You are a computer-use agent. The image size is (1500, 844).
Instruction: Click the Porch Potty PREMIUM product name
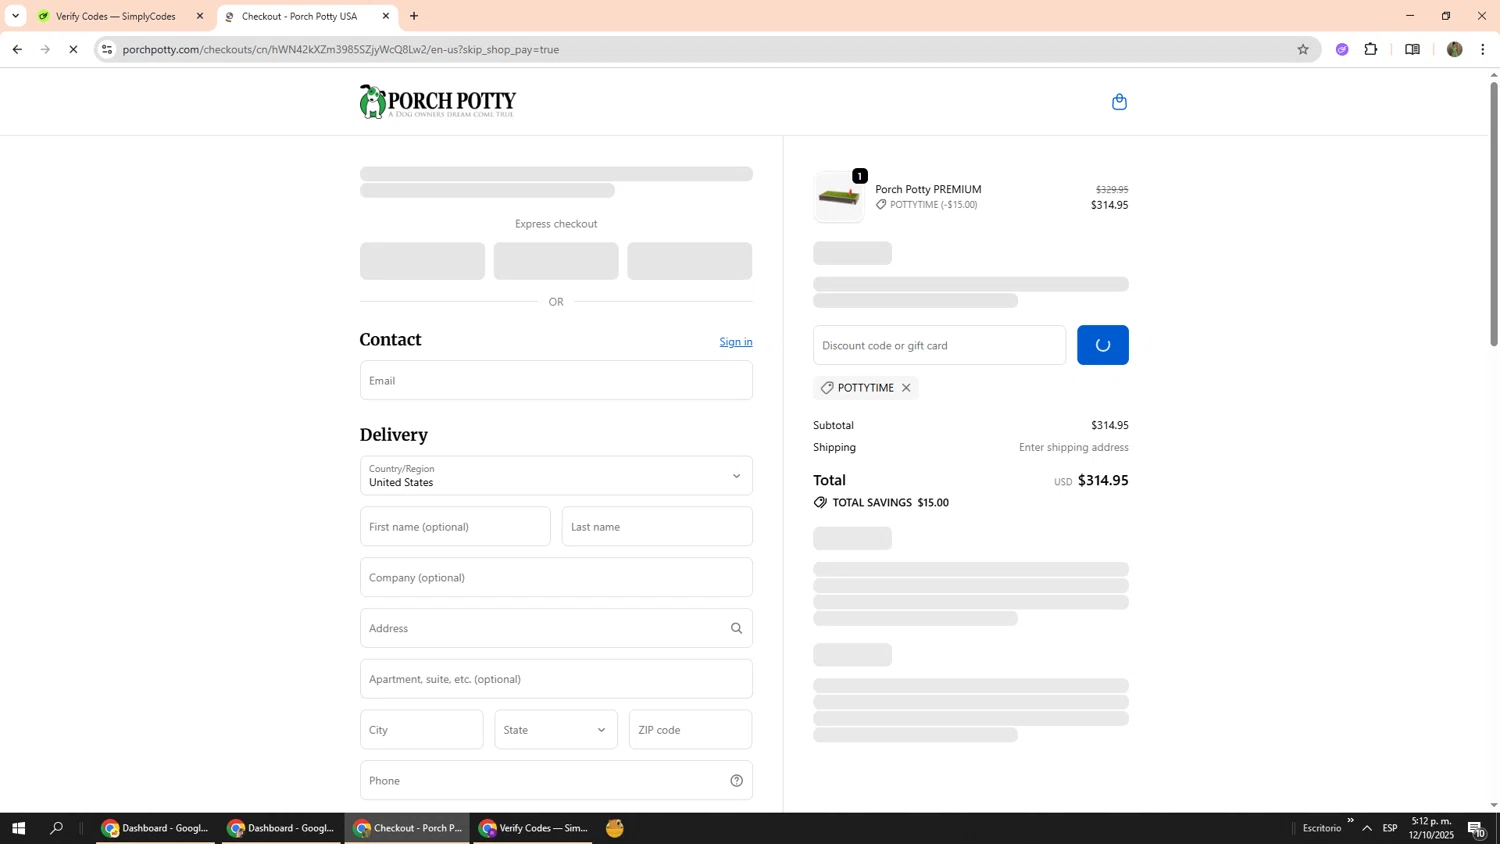928,190
